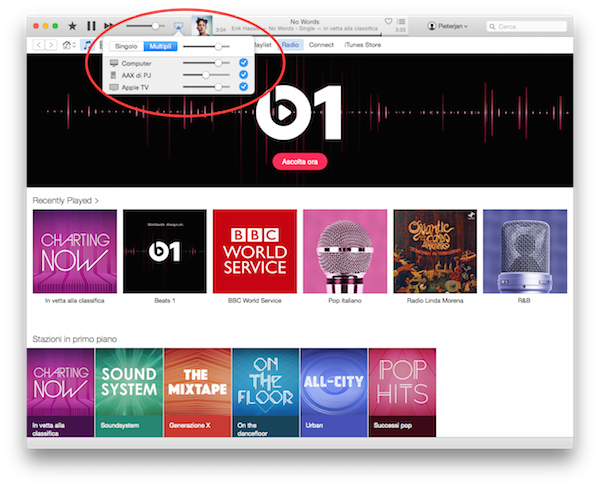
Task: Open the Connect tab
Action: 321,45
